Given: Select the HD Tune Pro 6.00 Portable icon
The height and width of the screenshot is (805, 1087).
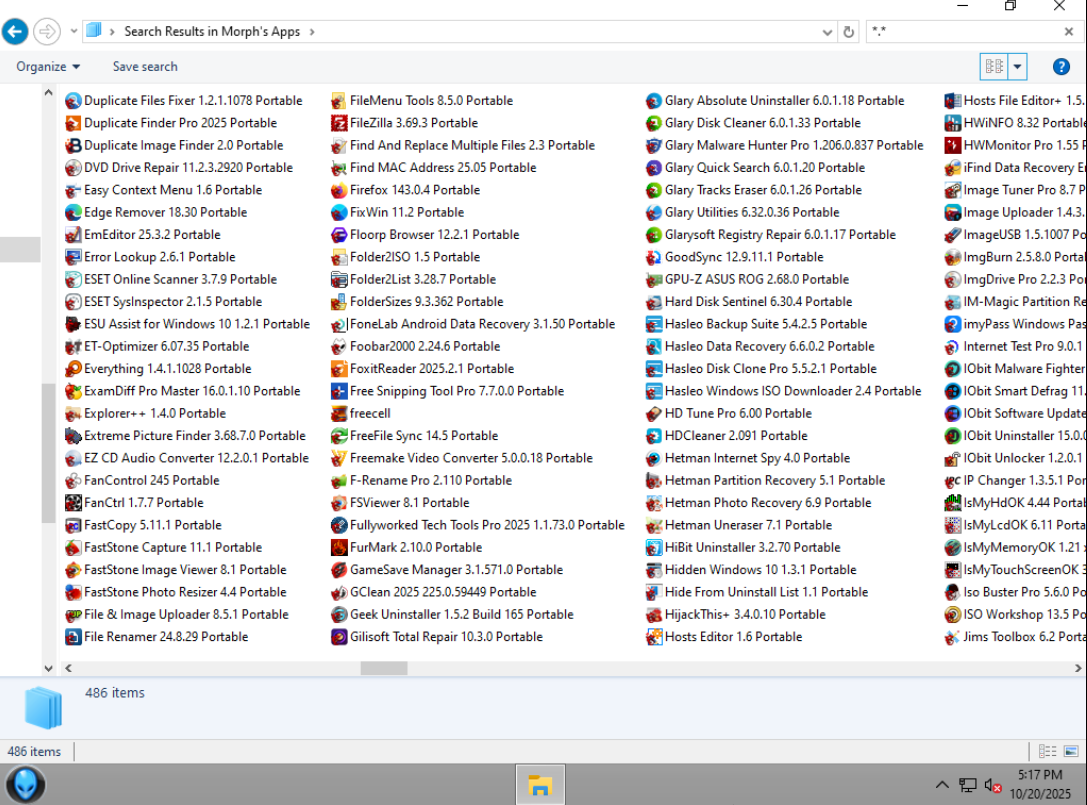Looking at the screenshot, I should 653,414.
